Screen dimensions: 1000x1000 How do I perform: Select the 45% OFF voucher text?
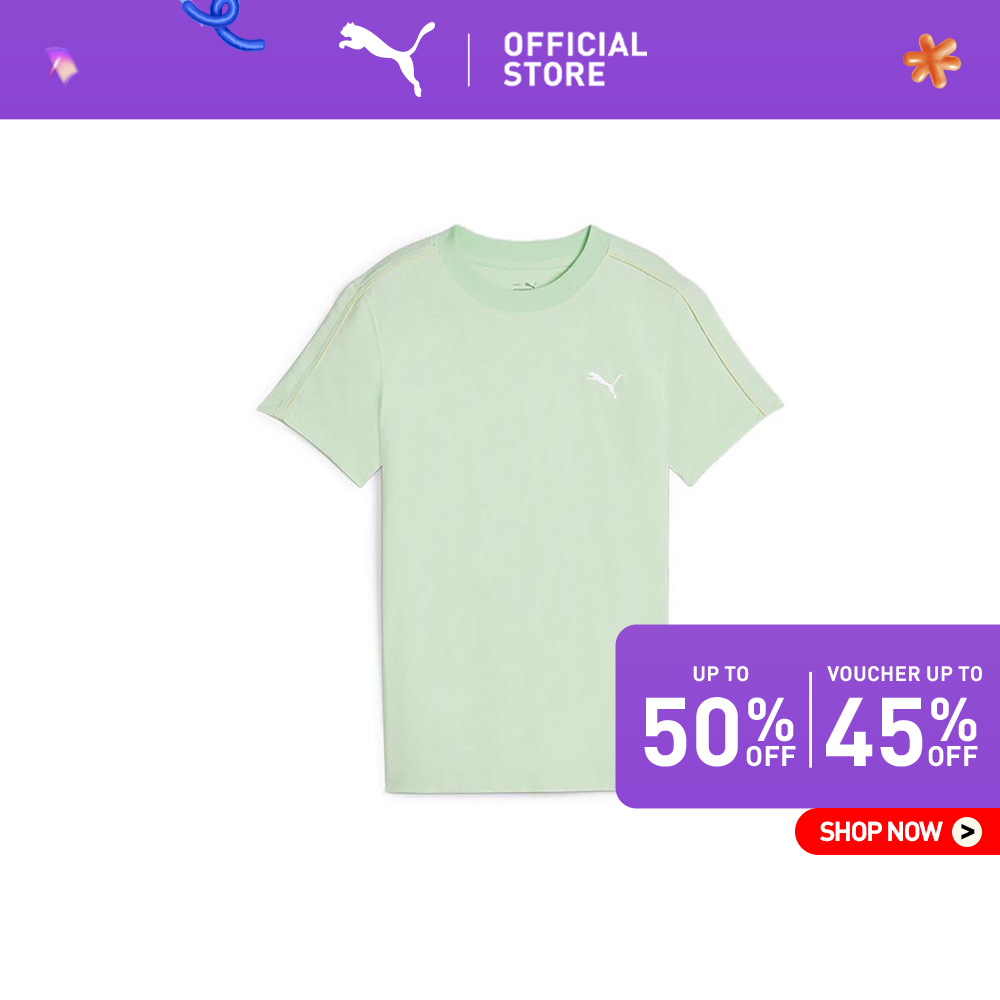901,732
